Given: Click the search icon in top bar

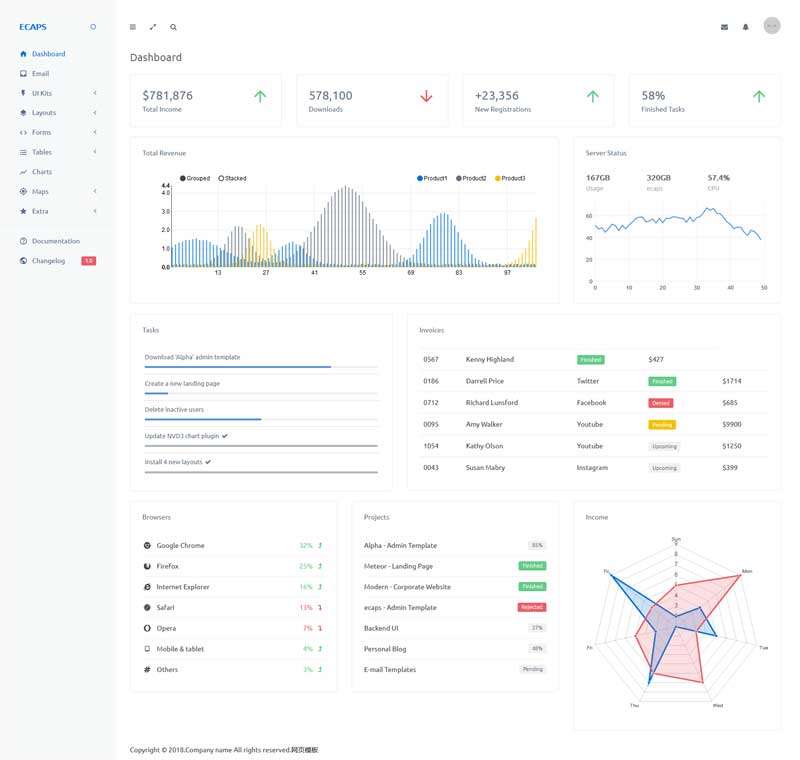Looking at the screenshot, I should 174,27.
